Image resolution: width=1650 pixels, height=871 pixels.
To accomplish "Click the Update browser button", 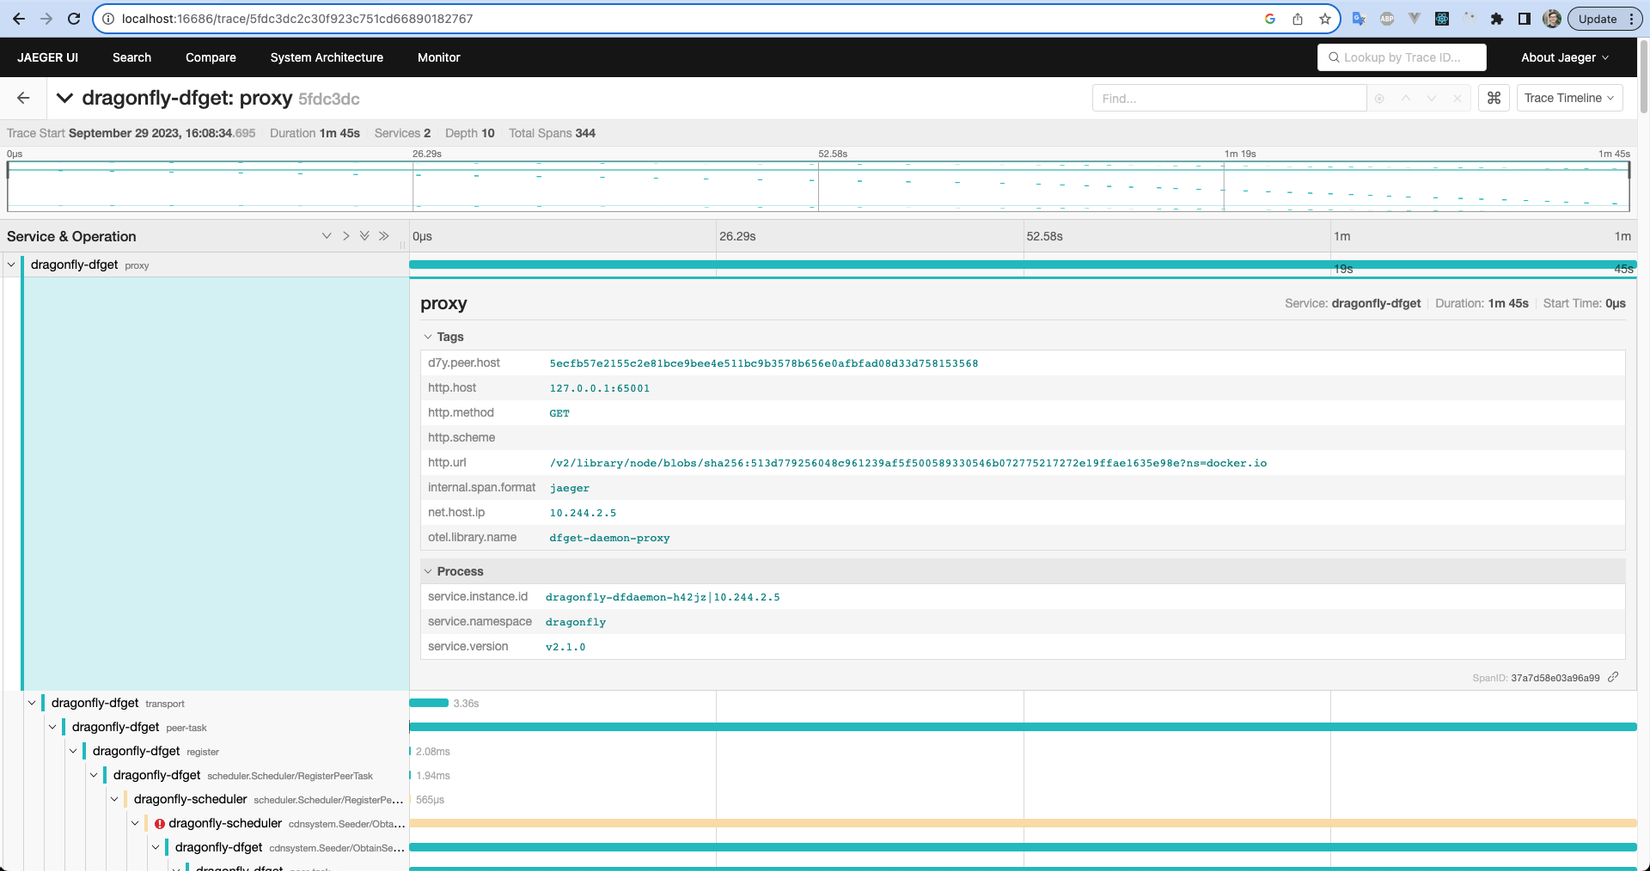I will [x=1597, y=19].
